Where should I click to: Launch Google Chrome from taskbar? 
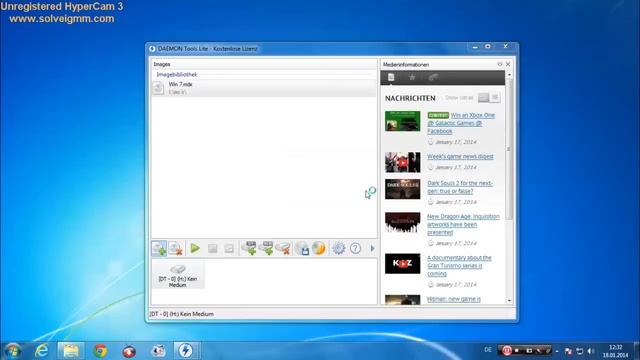point(100,351)
